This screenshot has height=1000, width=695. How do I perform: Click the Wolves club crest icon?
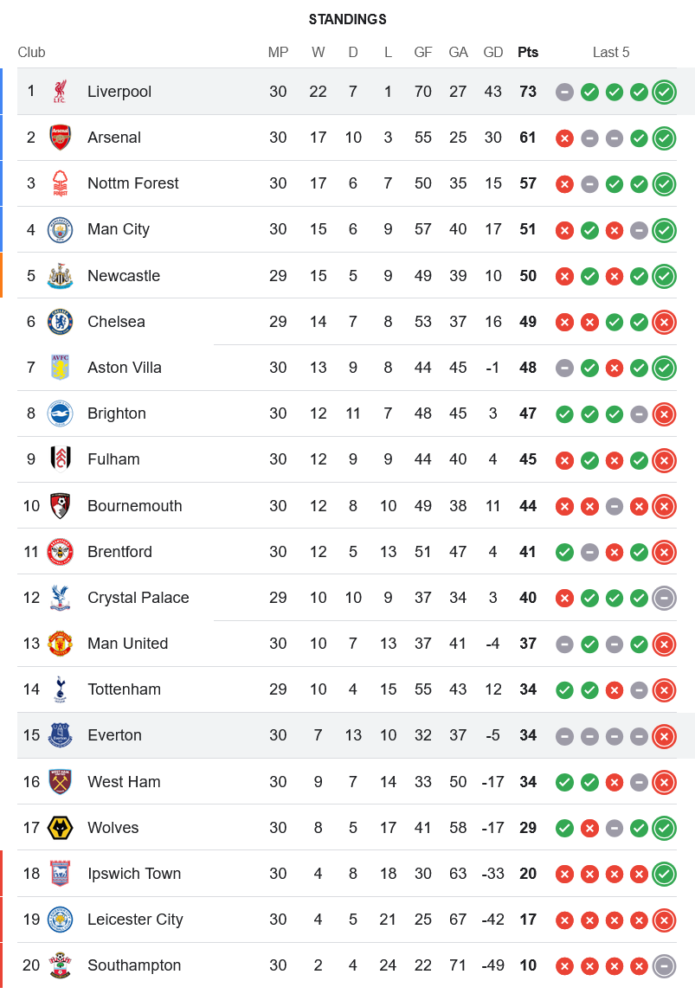click(x=60, y=828)
